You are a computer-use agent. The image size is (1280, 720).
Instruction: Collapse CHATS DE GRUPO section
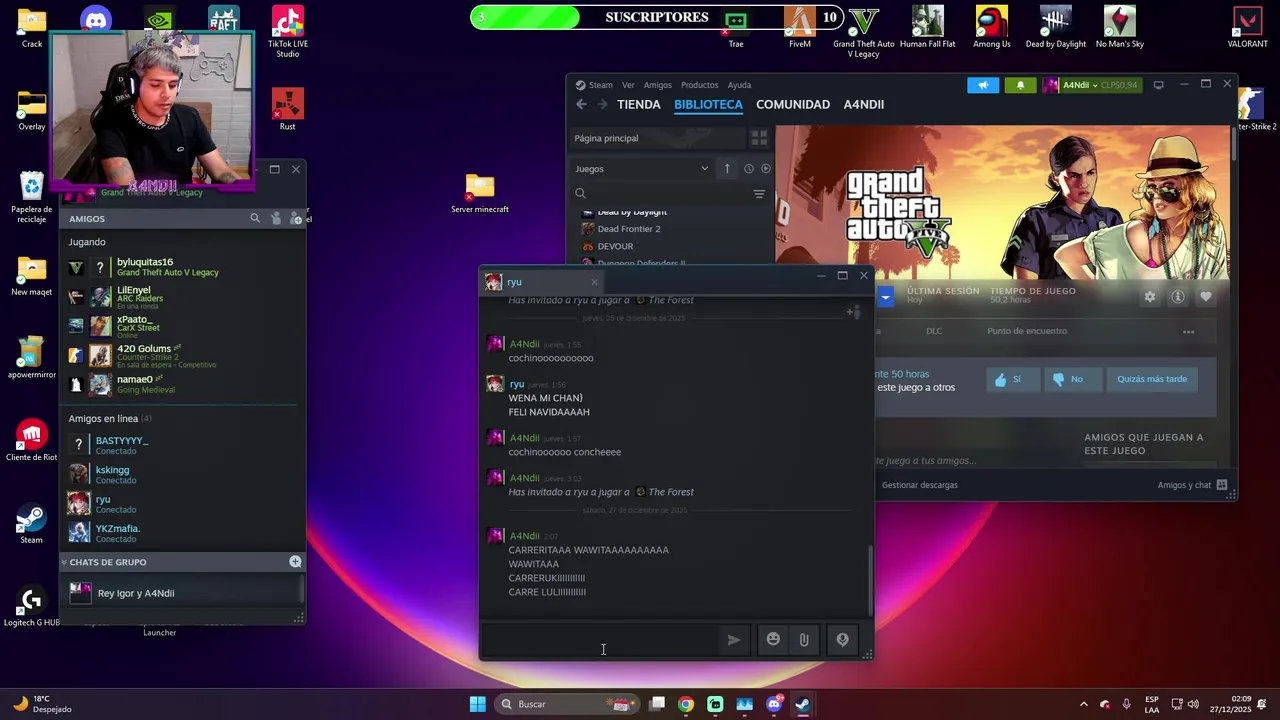64,562
